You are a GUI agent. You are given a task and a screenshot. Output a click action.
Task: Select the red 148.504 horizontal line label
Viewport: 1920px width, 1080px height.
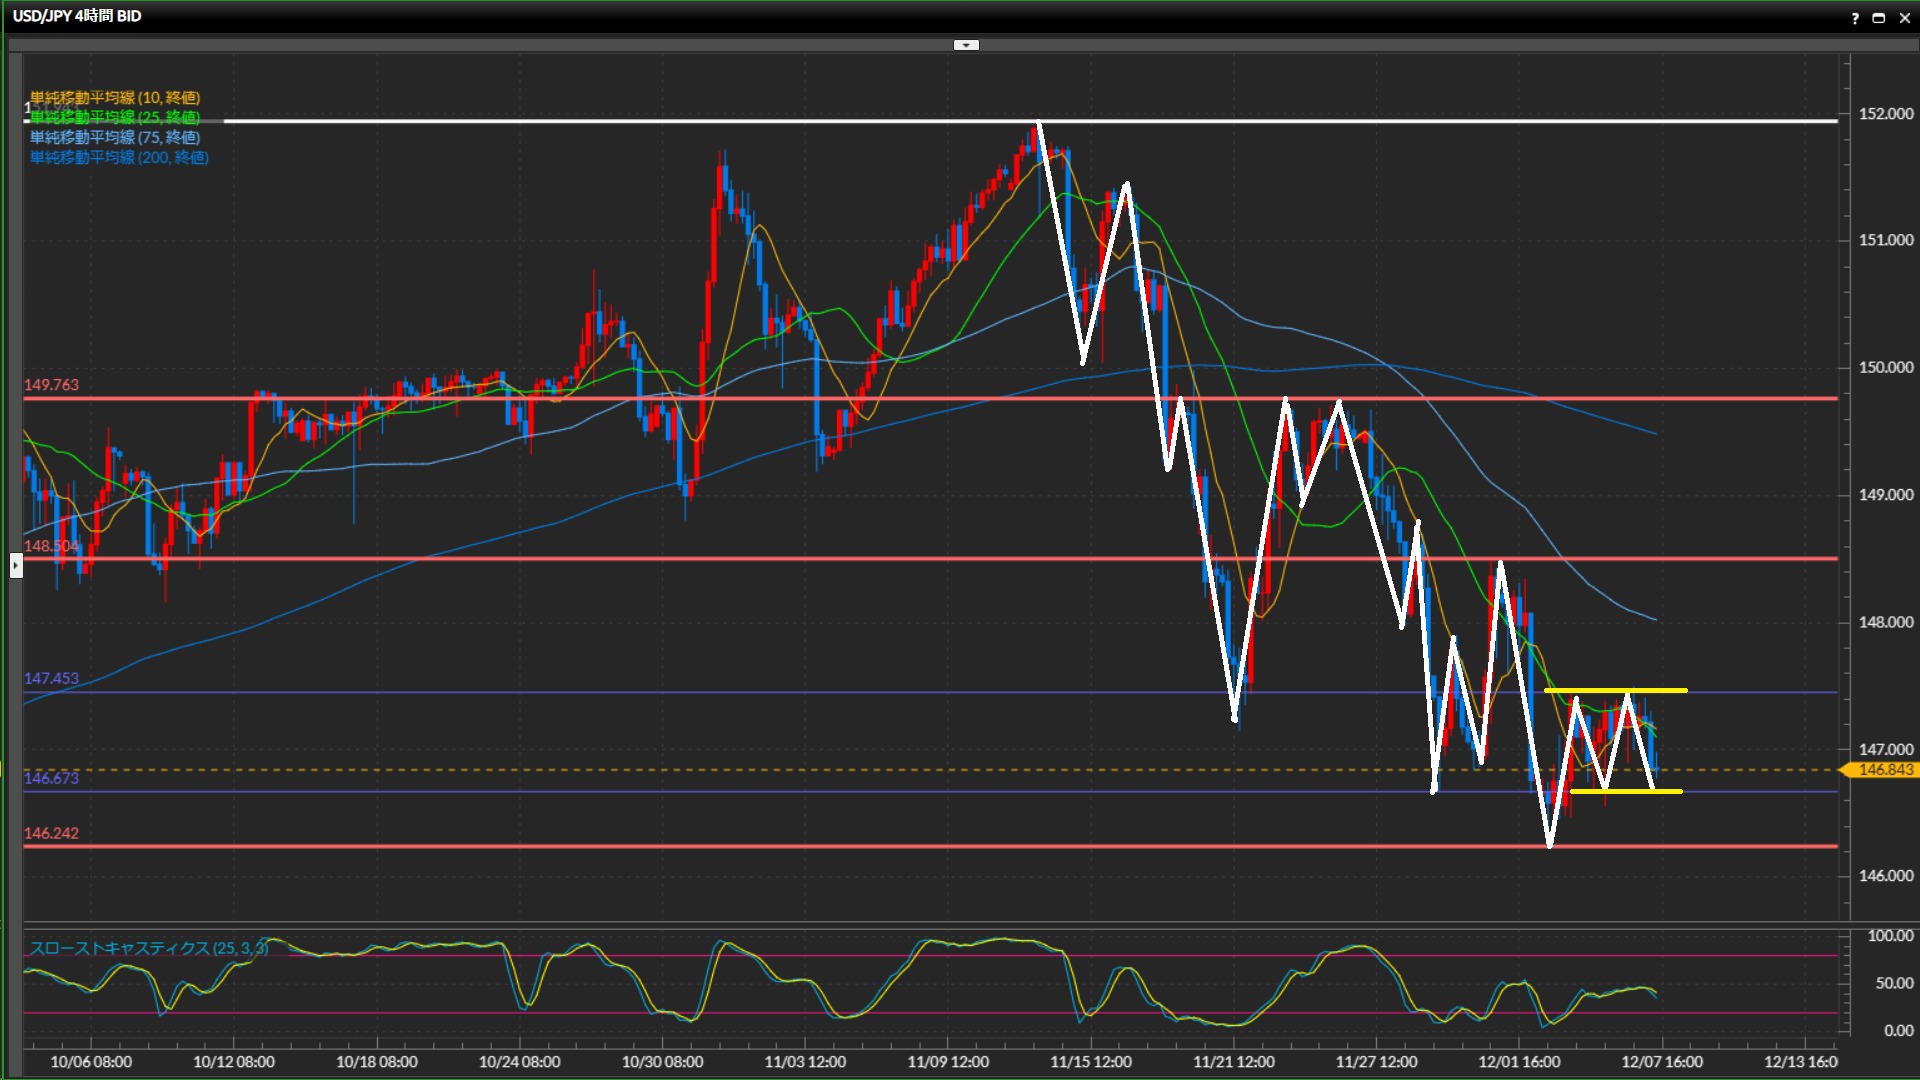click(x=50, y=546)
